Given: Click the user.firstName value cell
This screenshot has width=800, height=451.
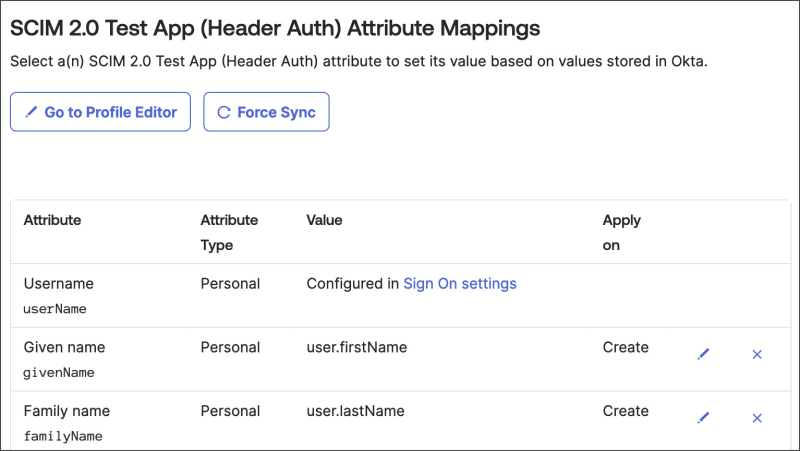Looking at the screenshot, I should (x=357, y=347).
